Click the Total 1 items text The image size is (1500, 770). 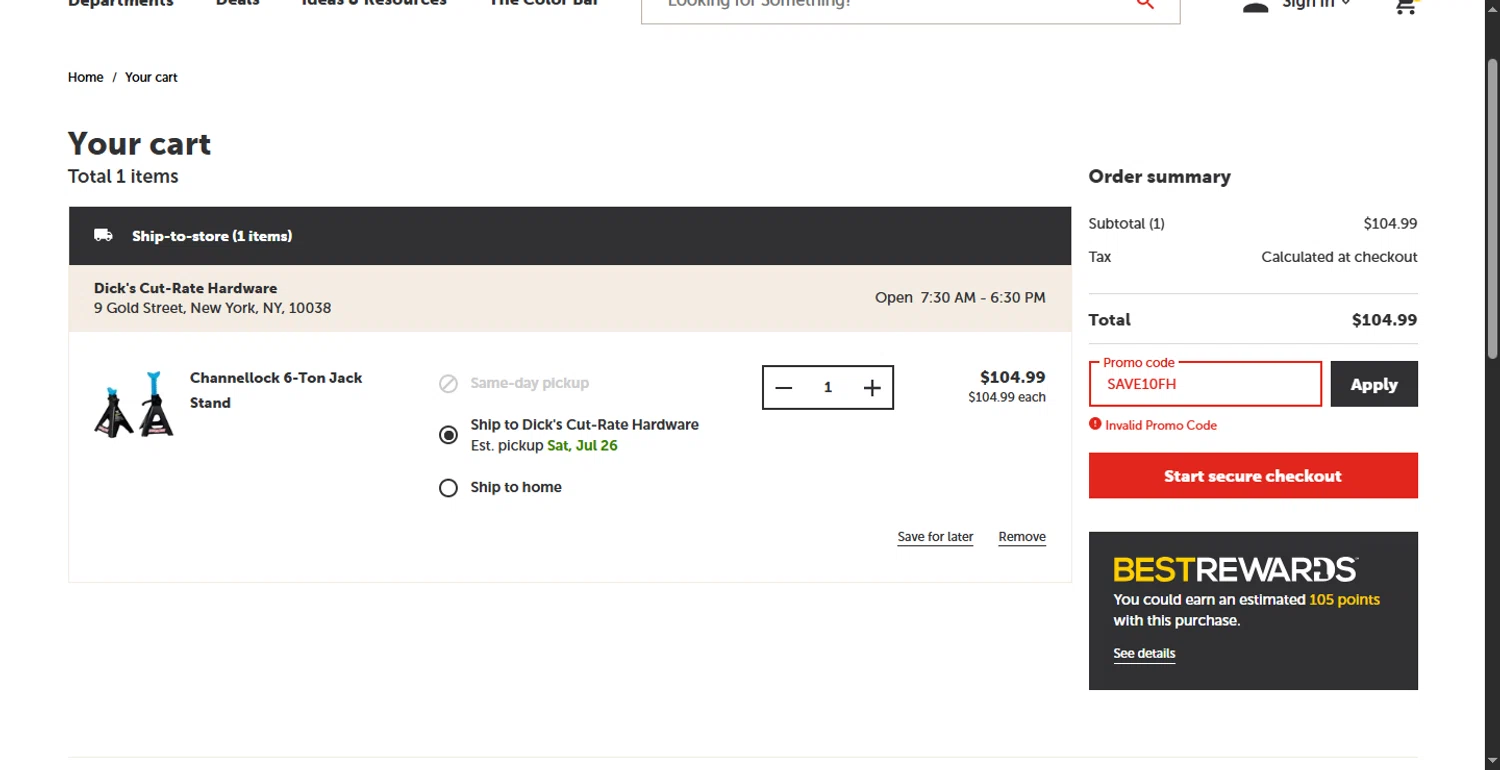tap(123, 177)
